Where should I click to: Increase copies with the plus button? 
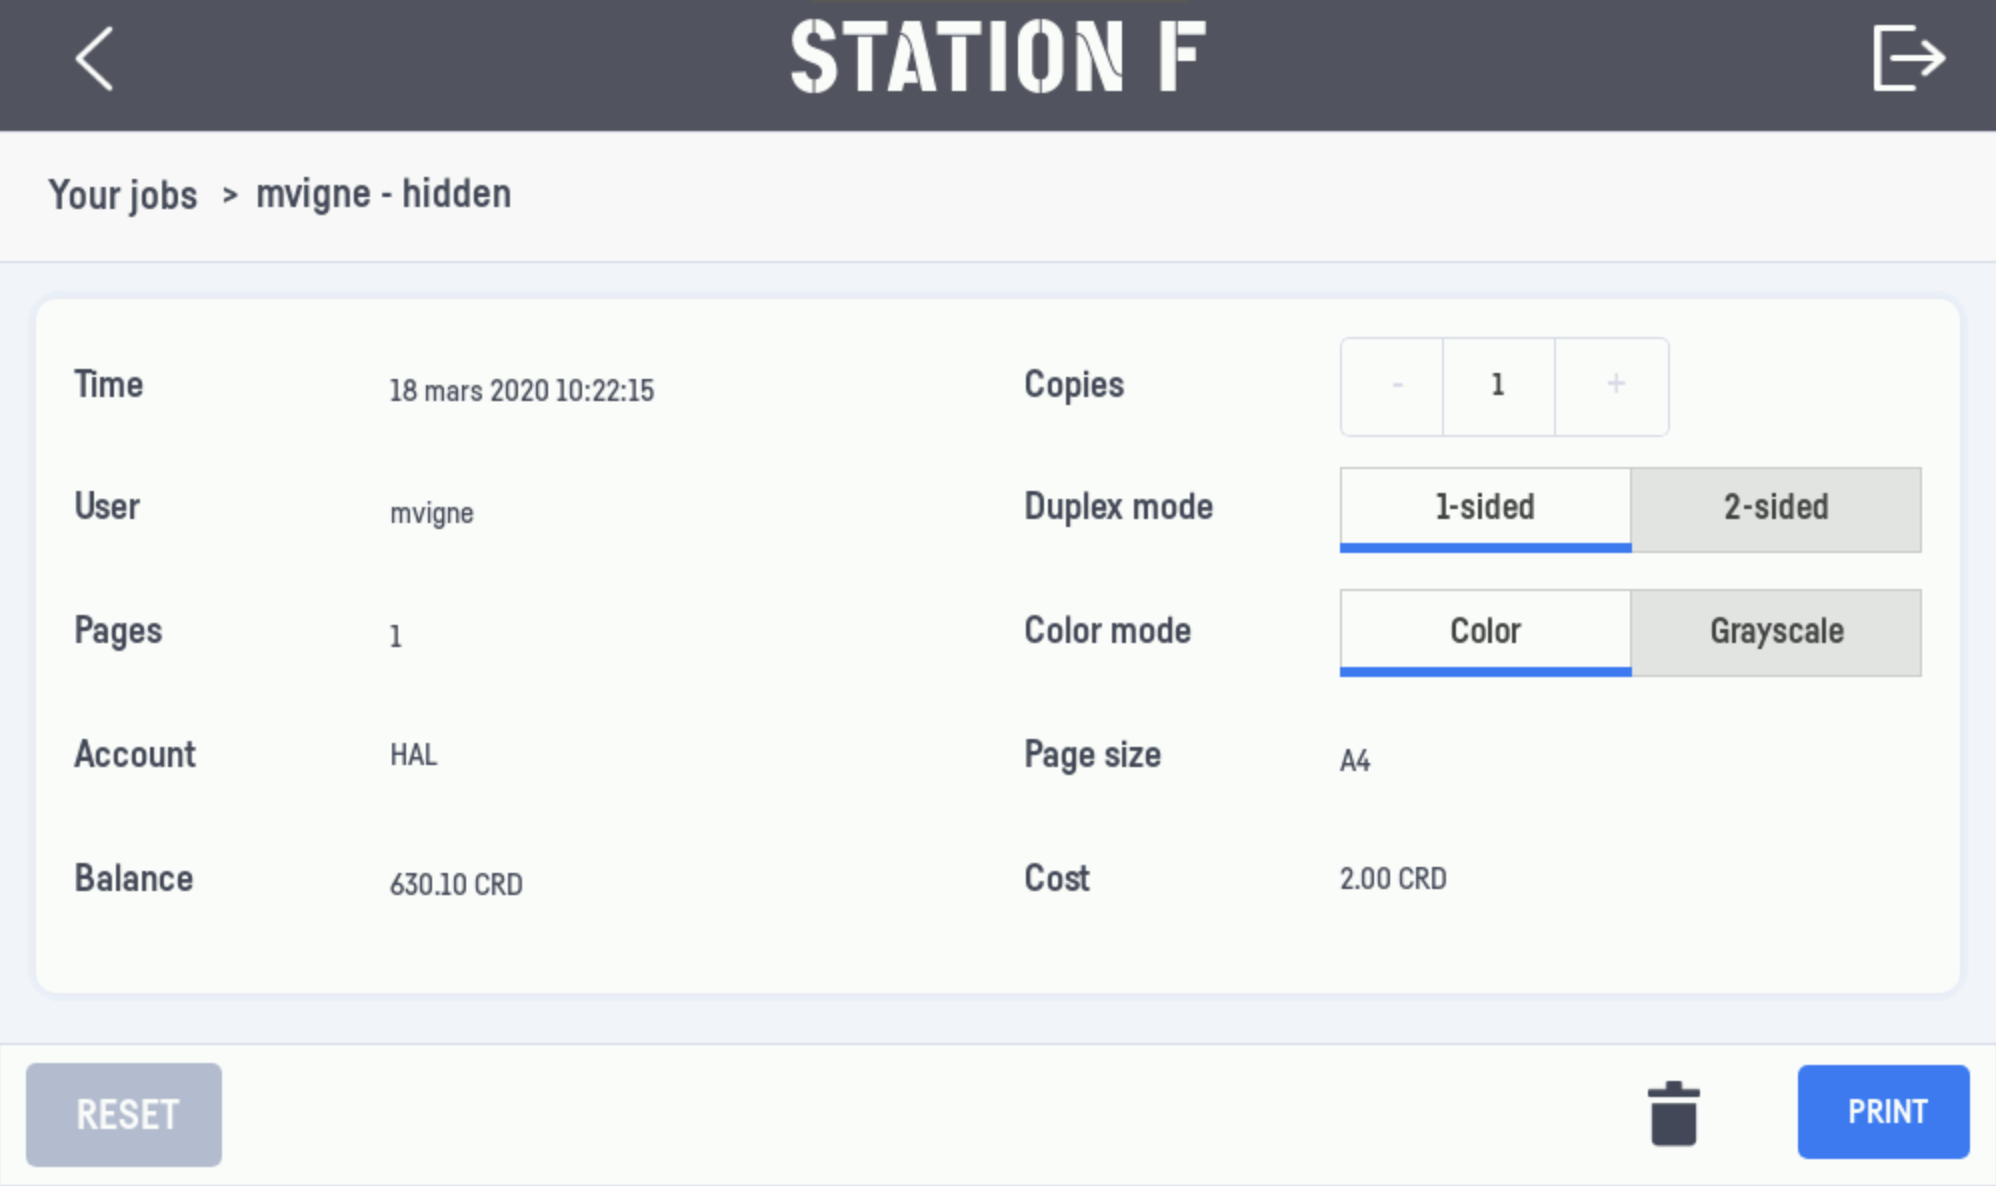[x=1614, y=386]
